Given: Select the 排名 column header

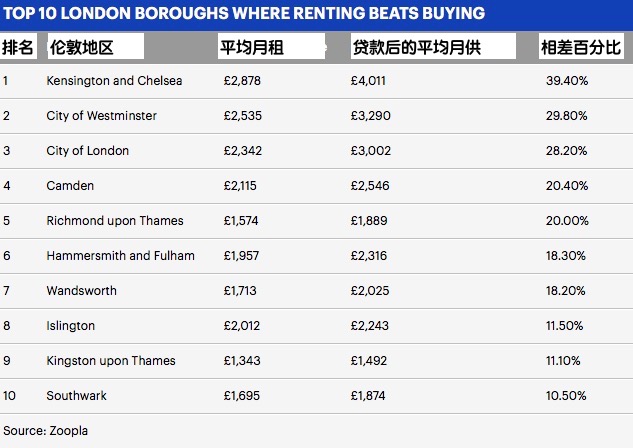Looking at the screenshot, I should 18,47.
